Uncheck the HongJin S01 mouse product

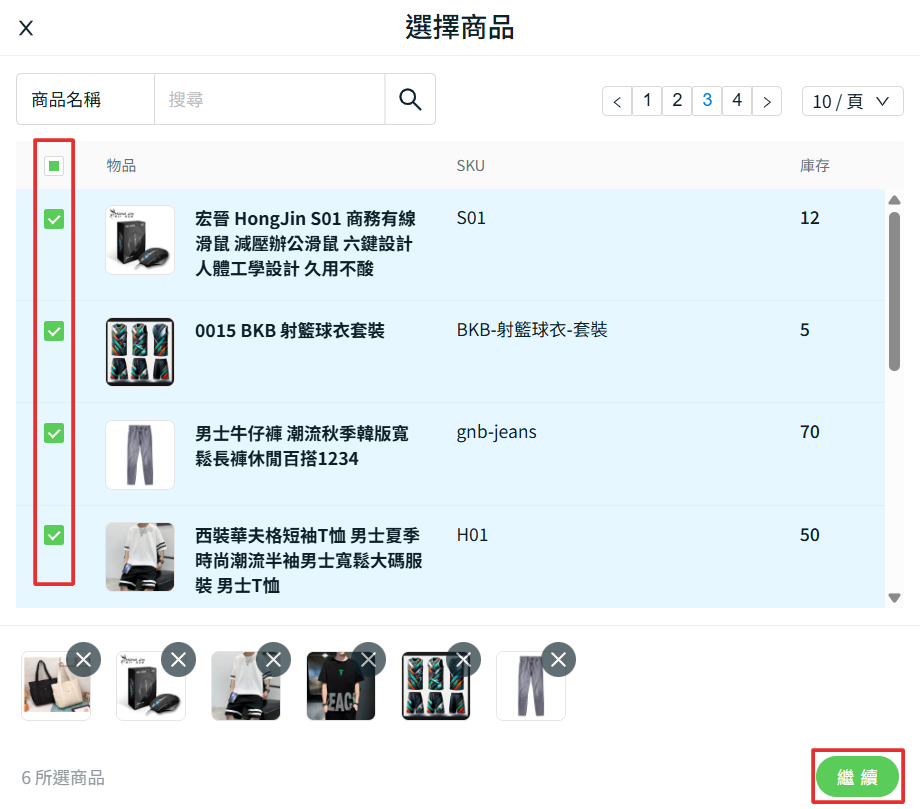(54, 219)
